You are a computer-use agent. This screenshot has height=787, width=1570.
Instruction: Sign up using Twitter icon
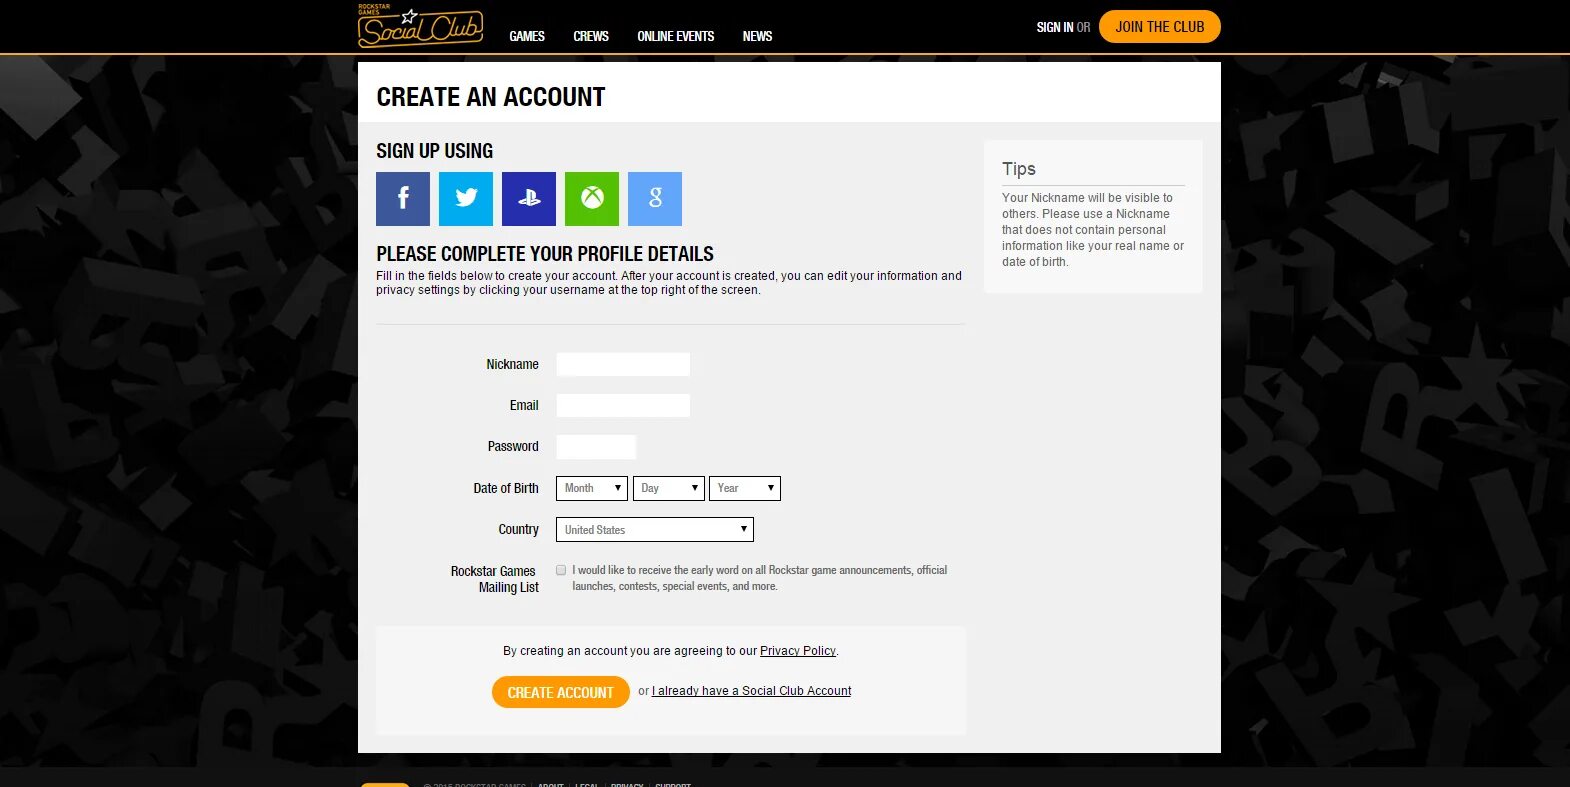[x=466, y=198]
